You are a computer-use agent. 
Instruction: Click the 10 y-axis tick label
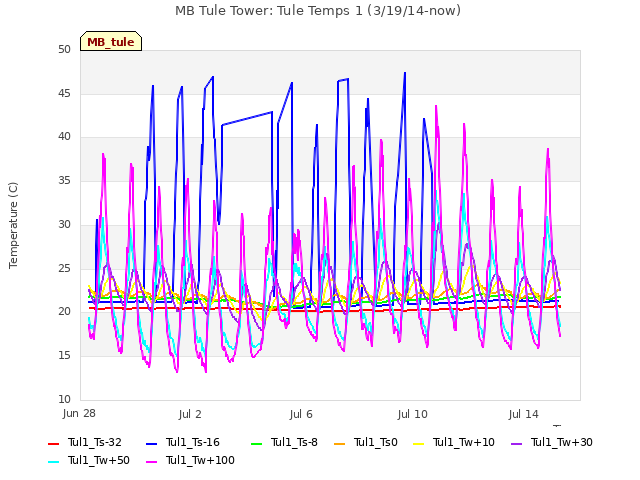pos(64,400)
